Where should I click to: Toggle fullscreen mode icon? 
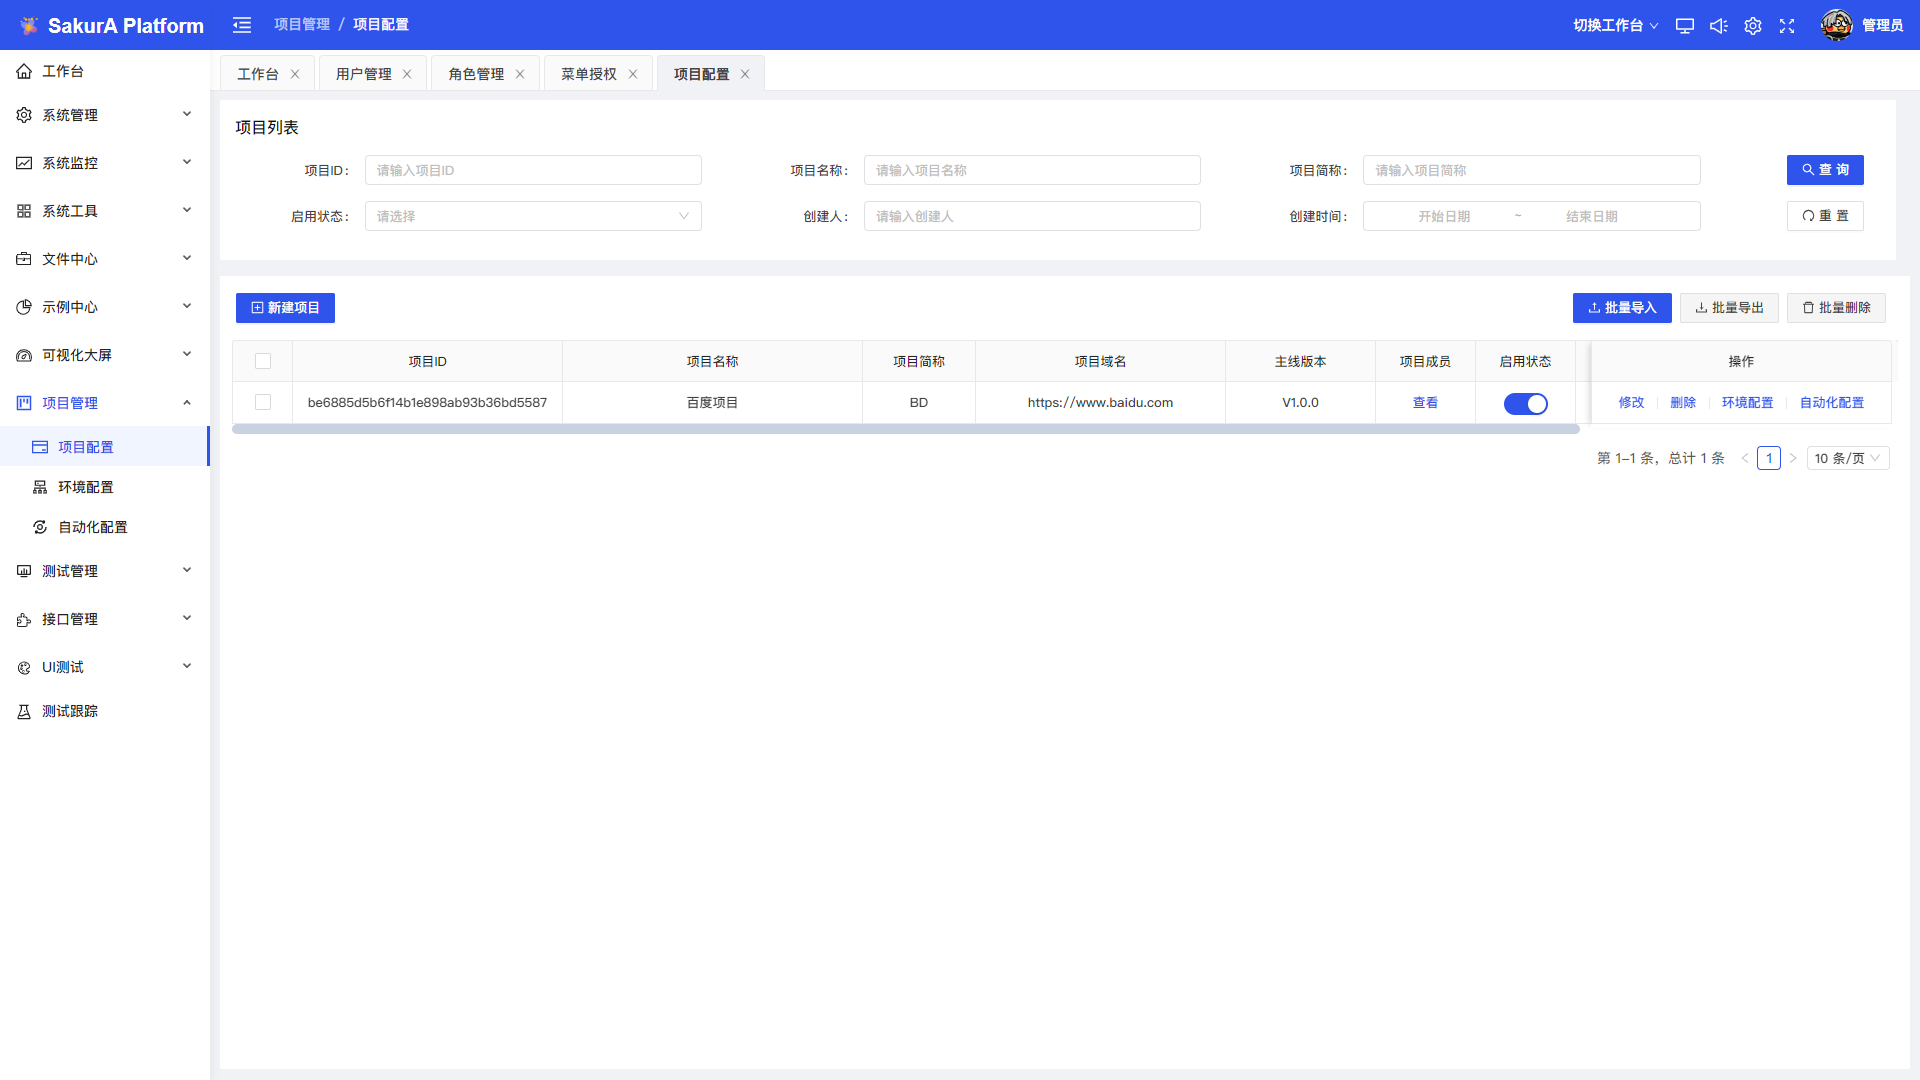pyautogui.click(x=1787, y=26)
